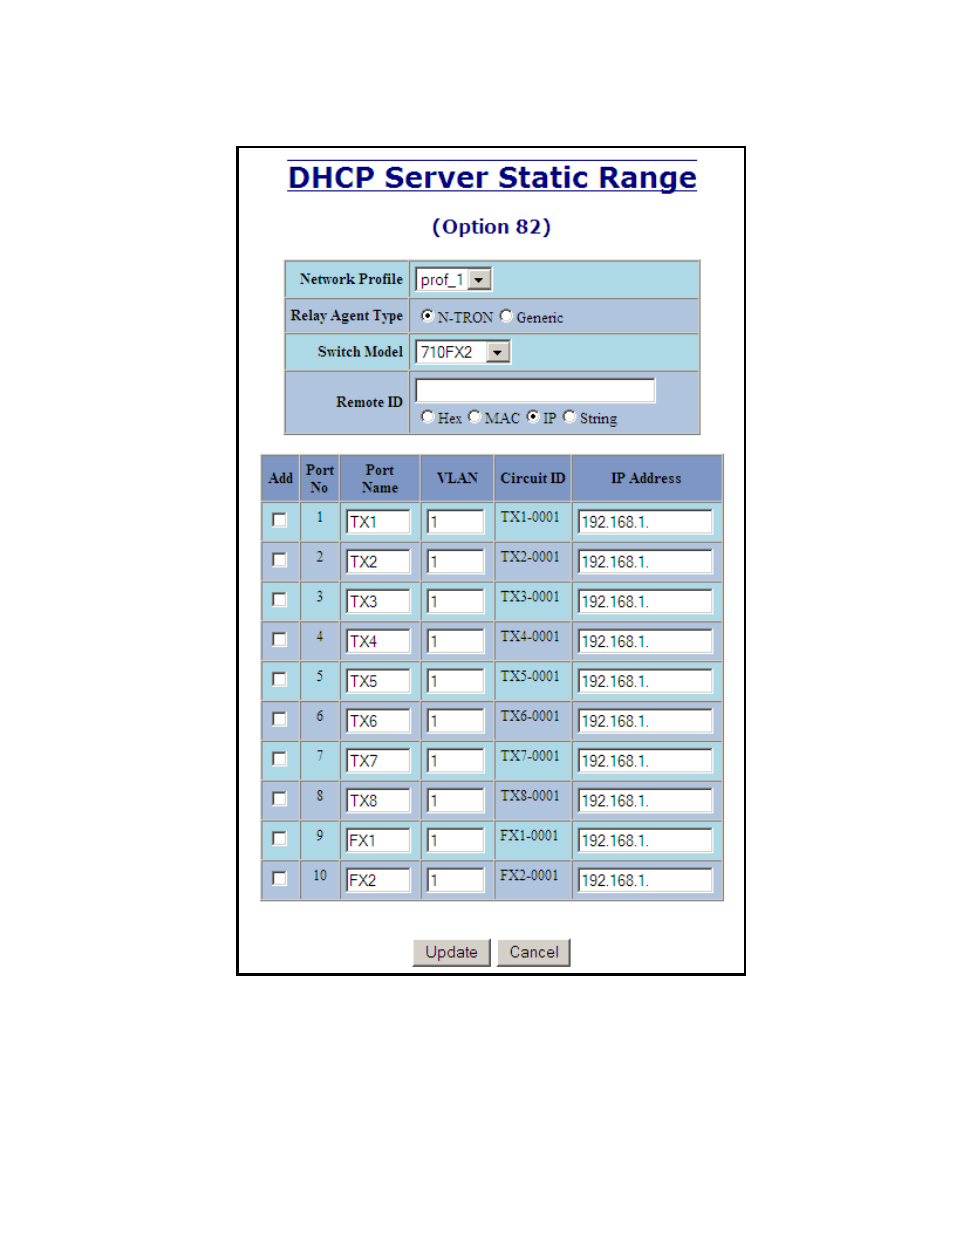Check the Add box for port 2
Image resolution: width=954 pixels, height=1235 pixels.
[280, 560]
